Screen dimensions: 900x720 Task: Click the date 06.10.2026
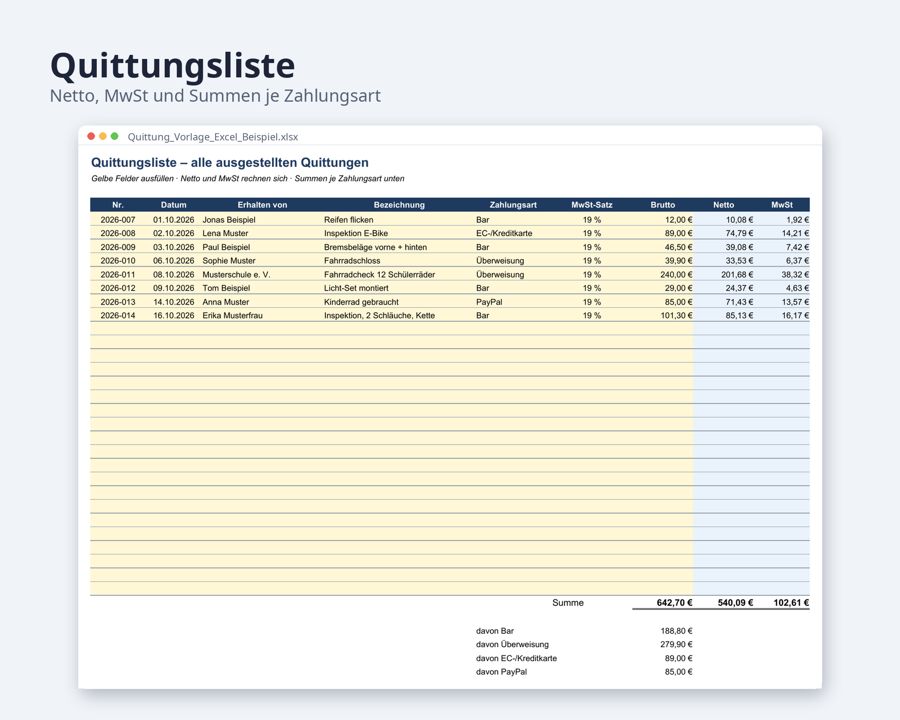[173, 261]
